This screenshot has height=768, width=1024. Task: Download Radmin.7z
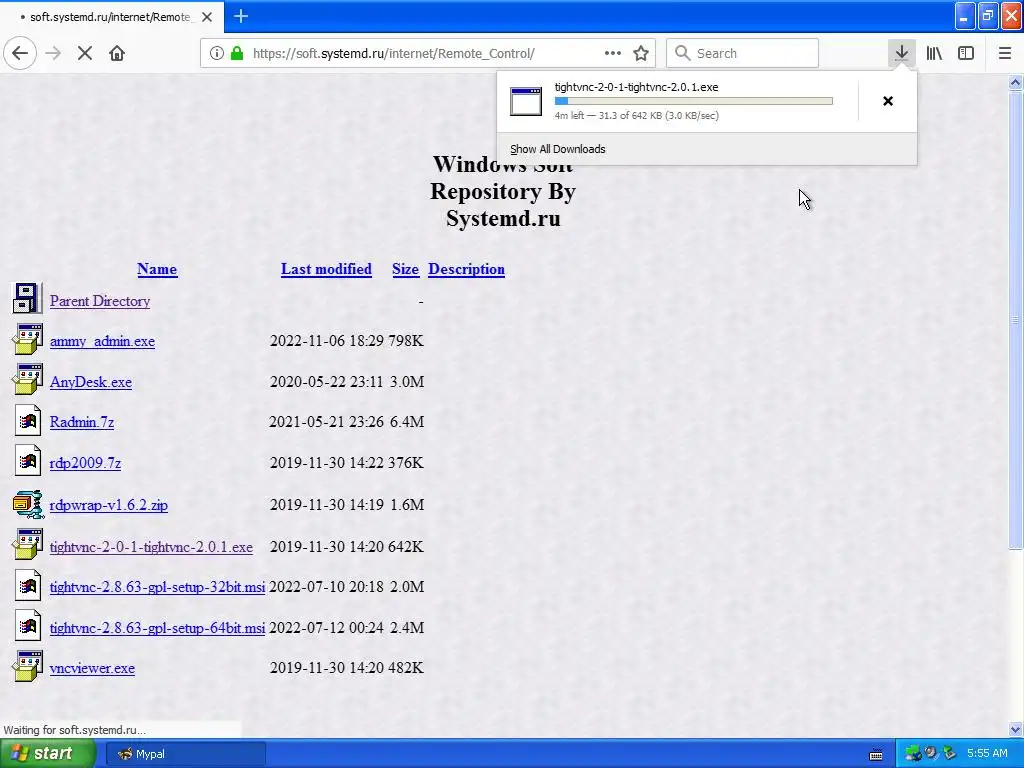coord(82,422)
